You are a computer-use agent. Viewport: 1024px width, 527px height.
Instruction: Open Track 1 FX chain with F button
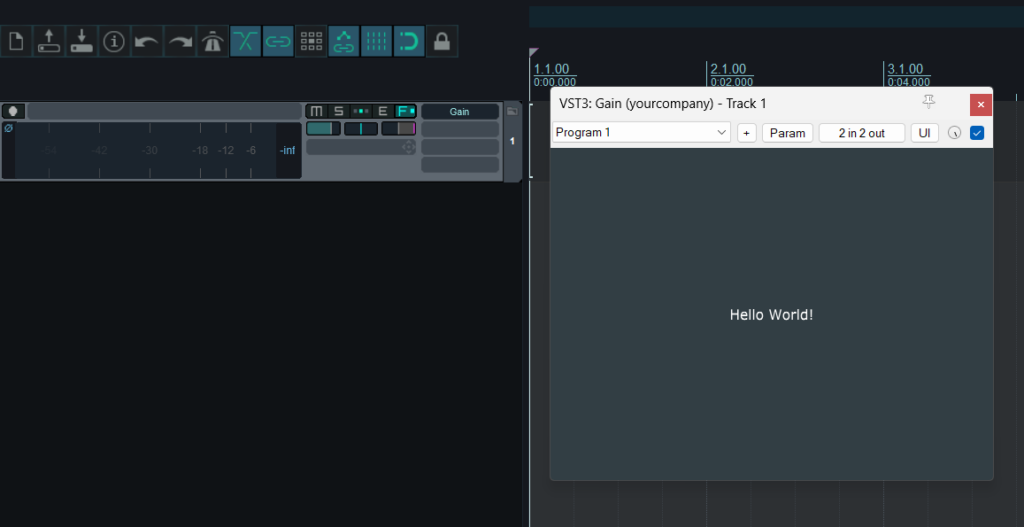pos(406,111)
